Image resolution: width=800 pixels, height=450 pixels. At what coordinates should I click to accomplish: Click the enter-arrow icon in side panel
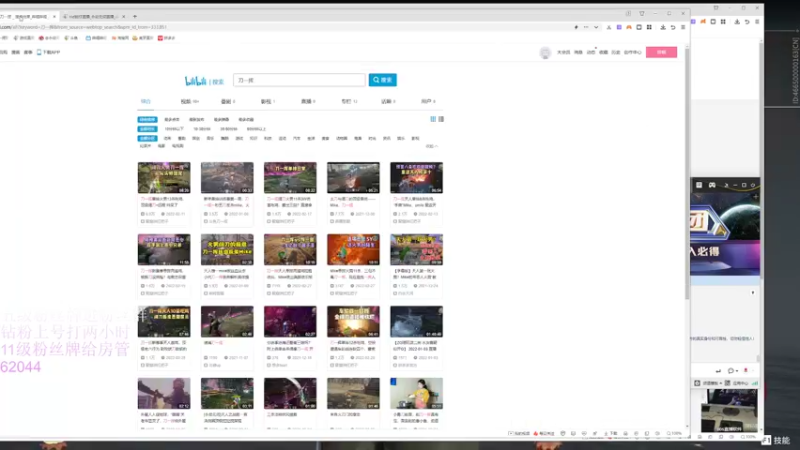[718, 370]
